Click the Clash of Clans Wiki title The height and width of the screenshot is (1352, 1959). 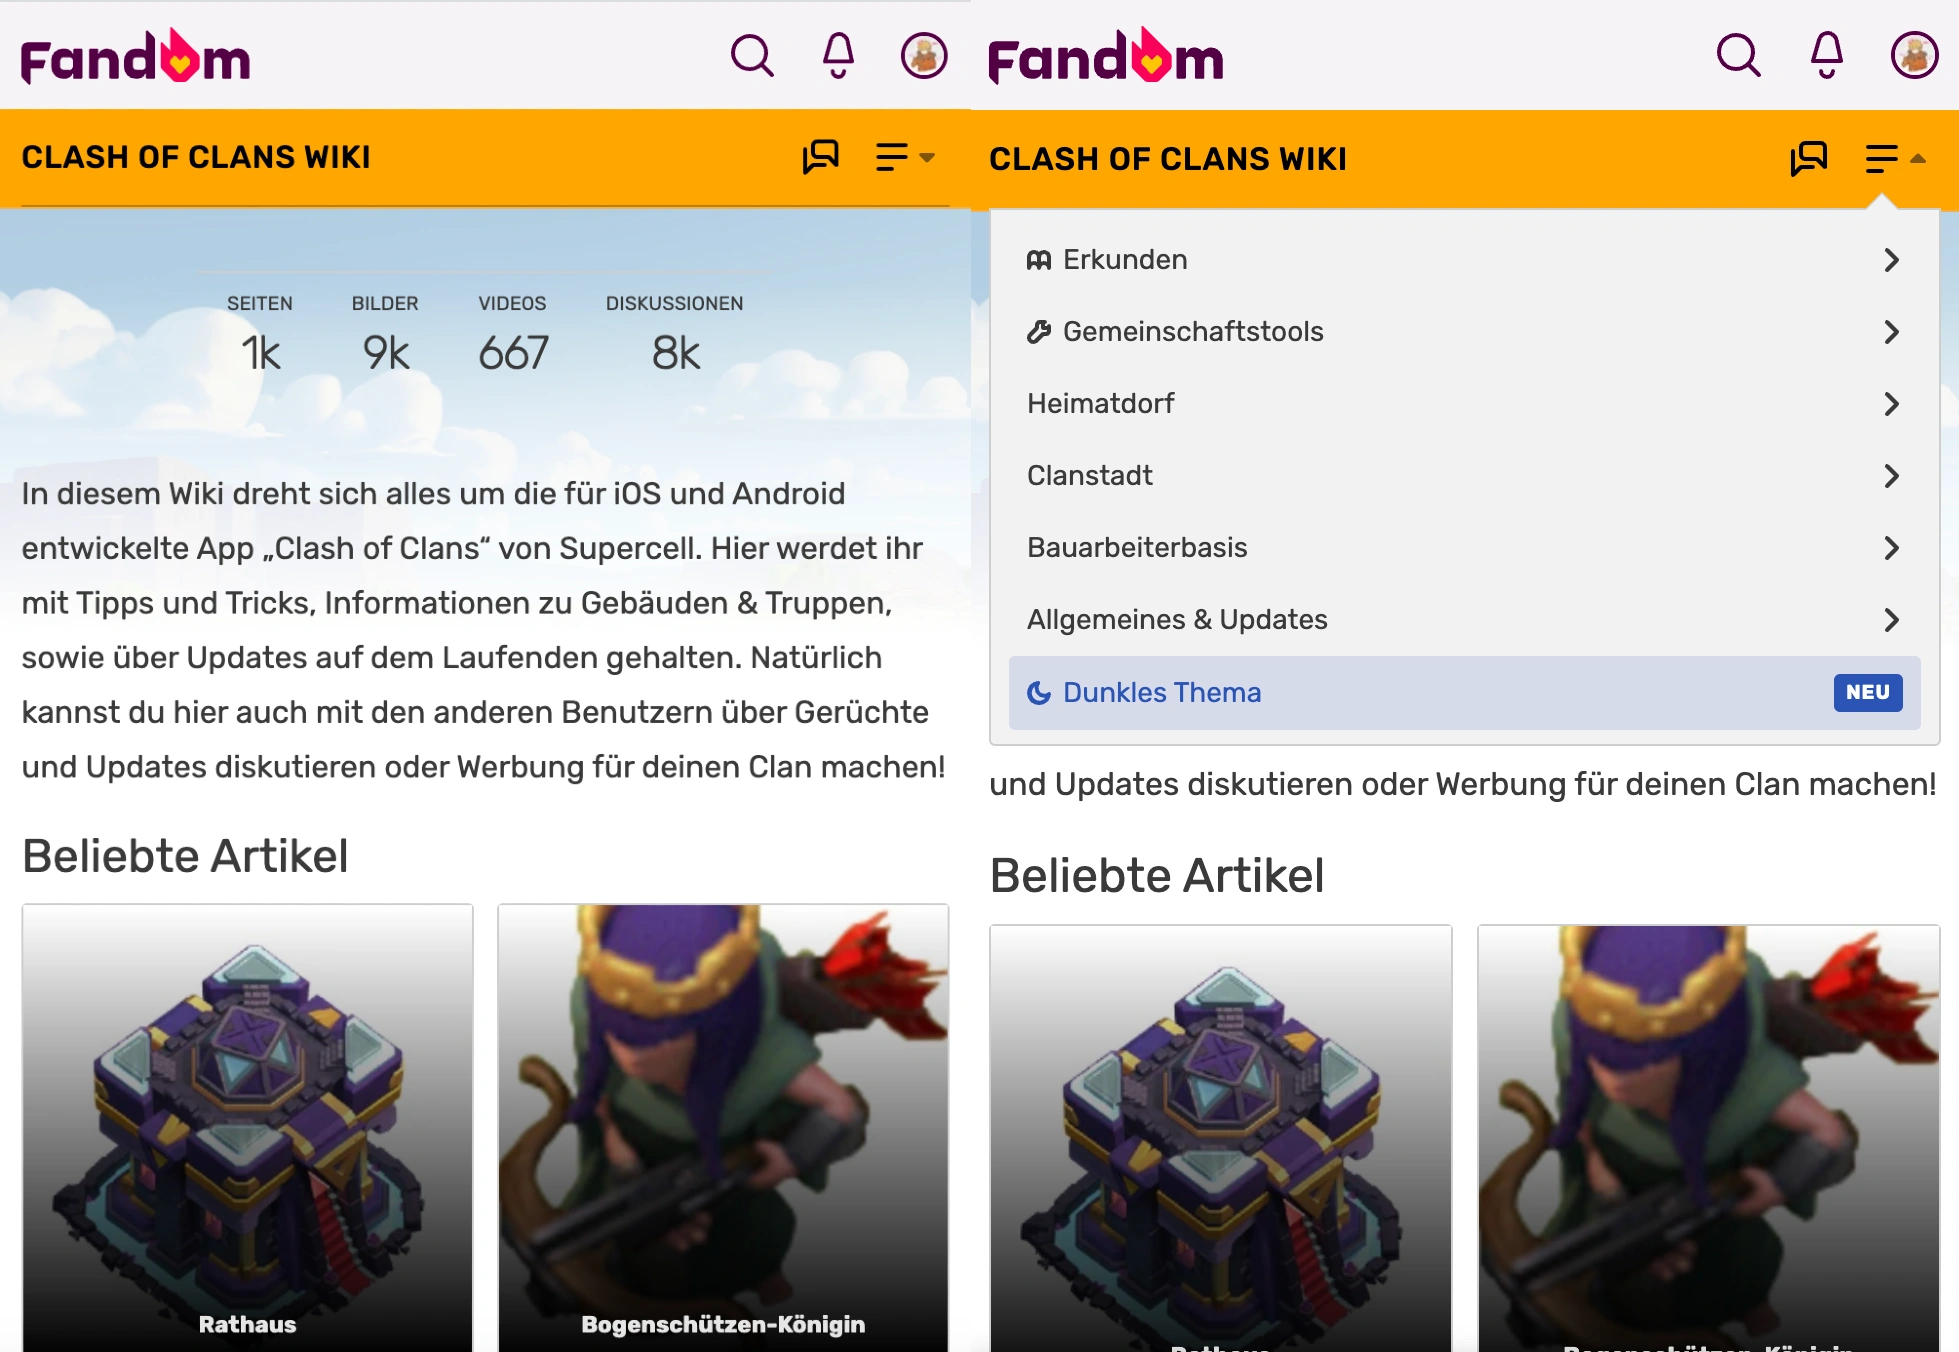[196, 157]
